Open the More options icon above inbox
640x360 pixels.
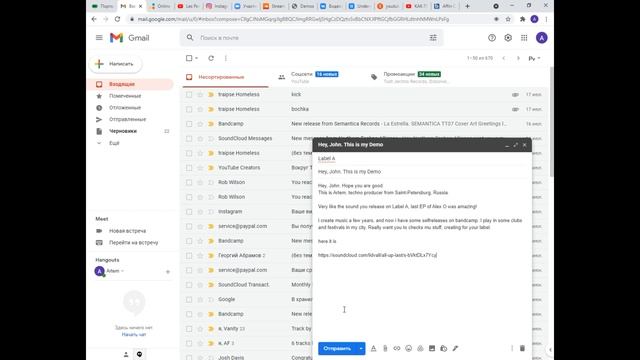tap(226, 58)
